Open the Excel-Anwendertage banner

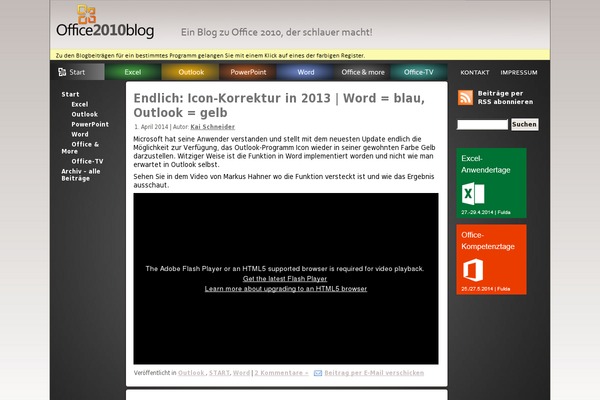pos(491,183)
